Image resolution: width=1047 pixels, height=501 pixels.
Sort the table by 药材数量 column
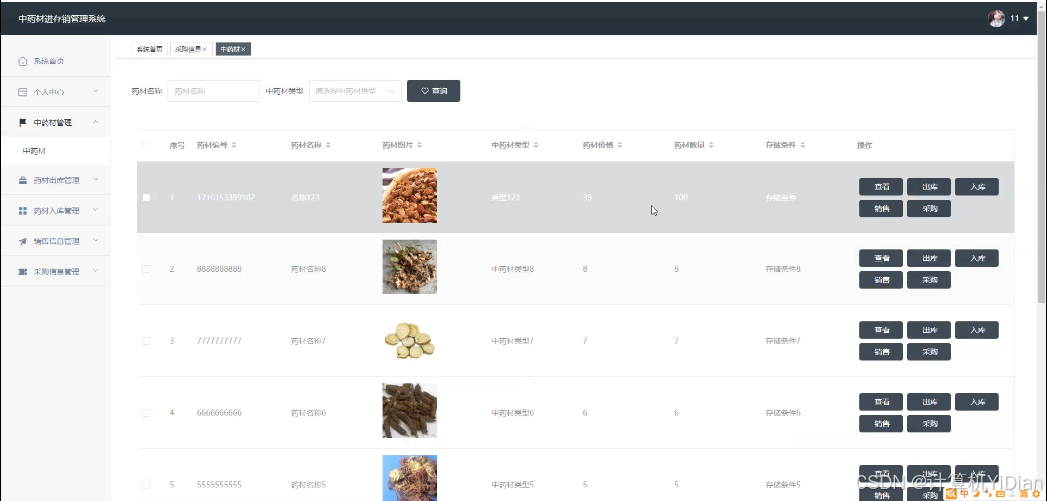[711, 145]
